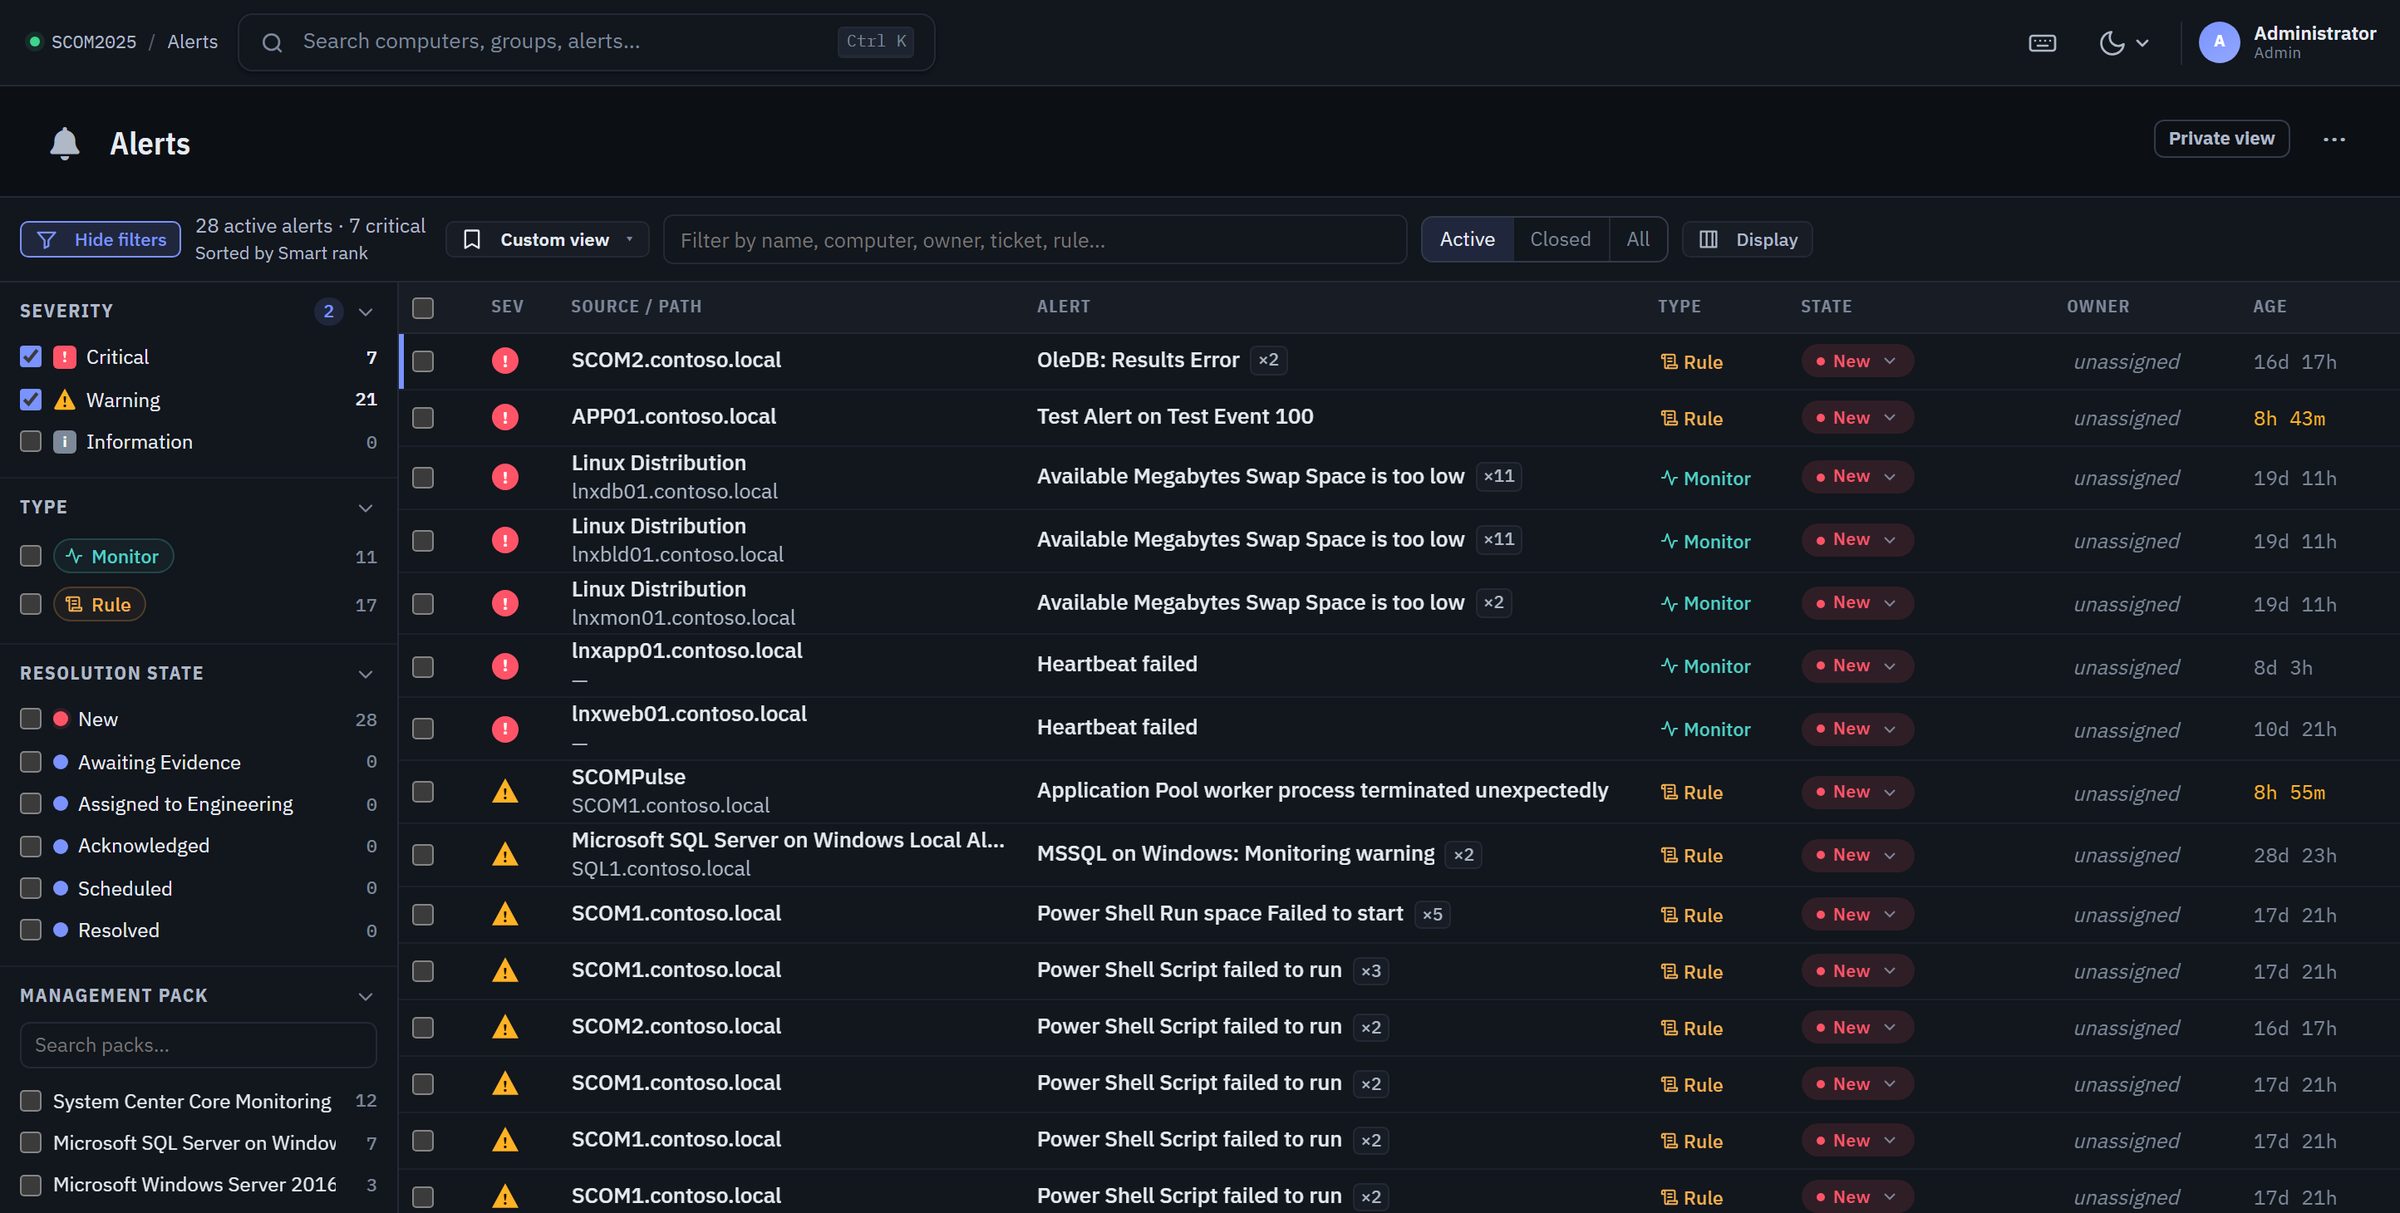Screen dimensions: 2400x1213
Task: Enable the Information severity filter
Action: coord(31,442)
